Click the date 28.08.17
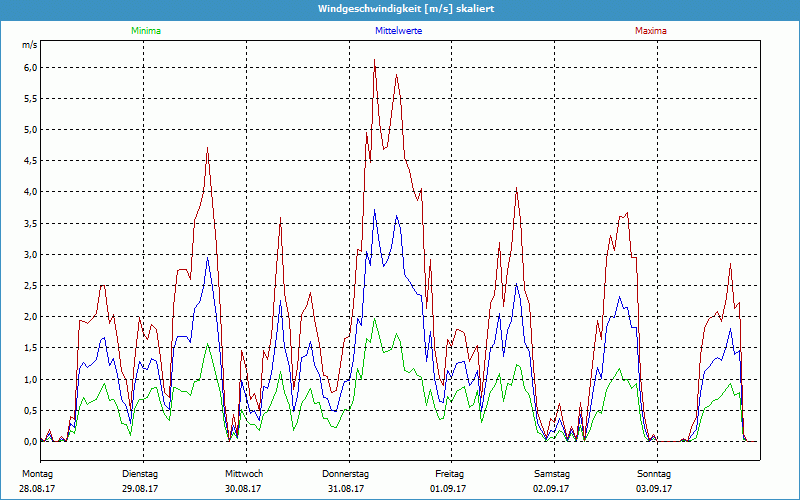This screenshot has width=800, height=500. (37, 489)
